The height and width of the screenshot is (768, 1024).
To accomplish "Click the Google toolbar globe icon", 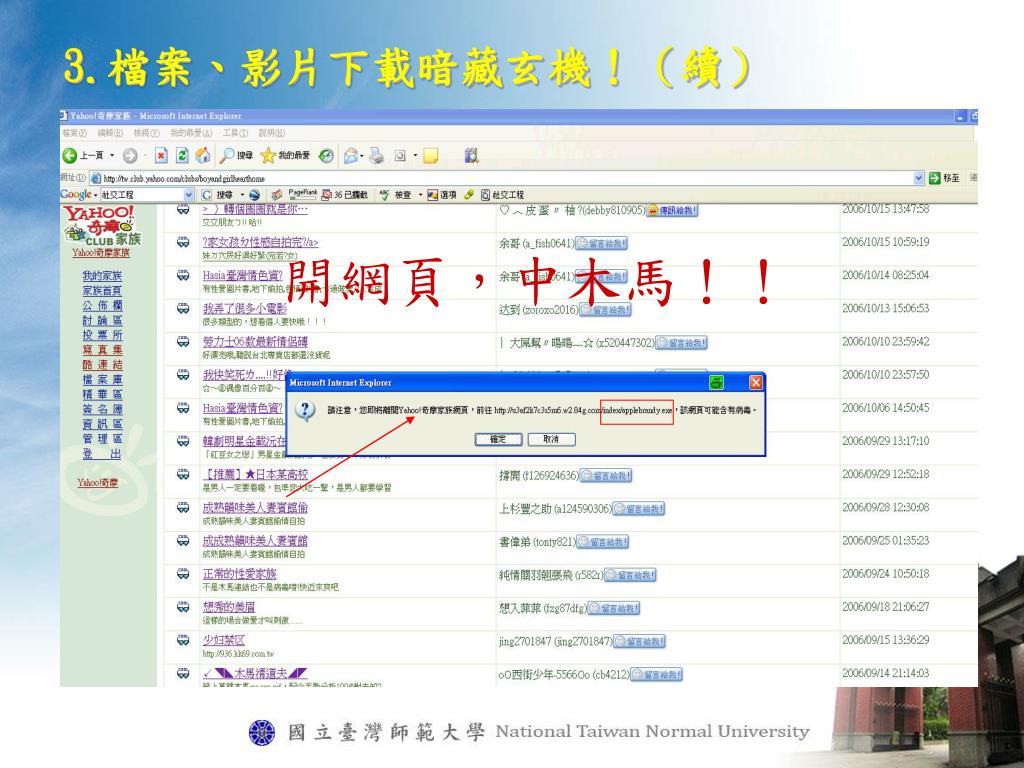I will tap(255, 195).
